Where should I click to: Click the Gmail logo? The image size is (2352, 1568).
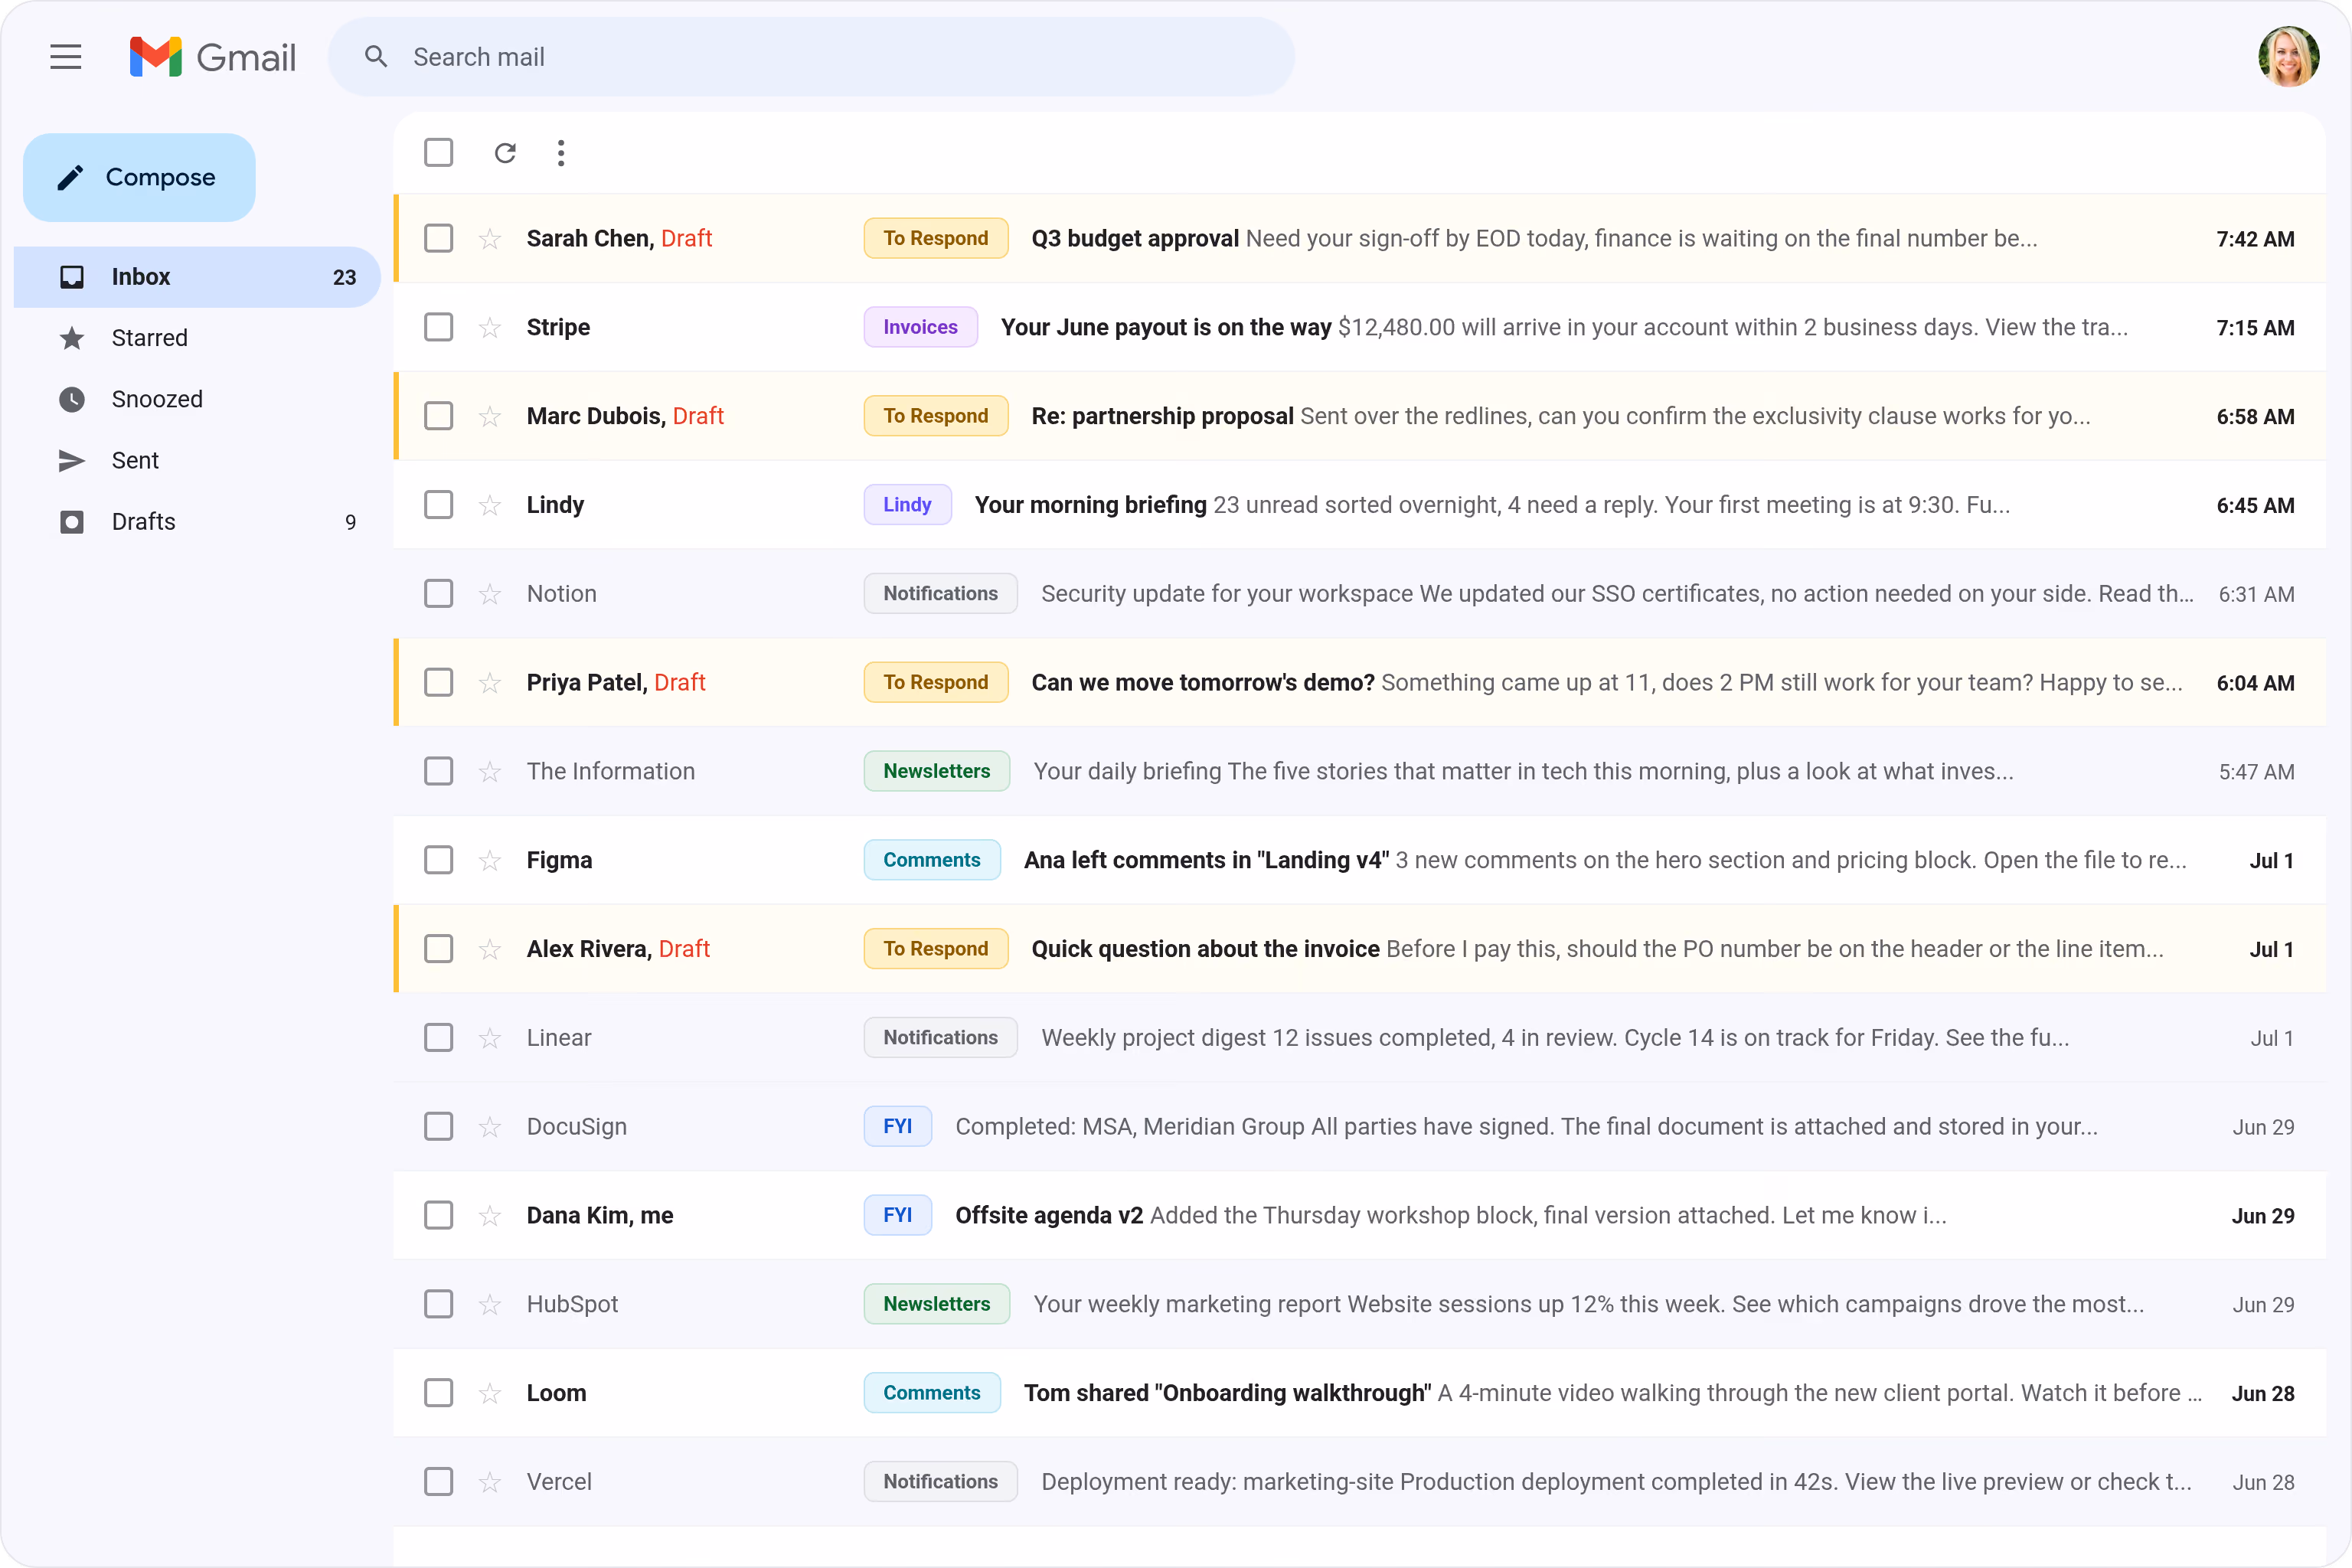(x=213, y=57)
